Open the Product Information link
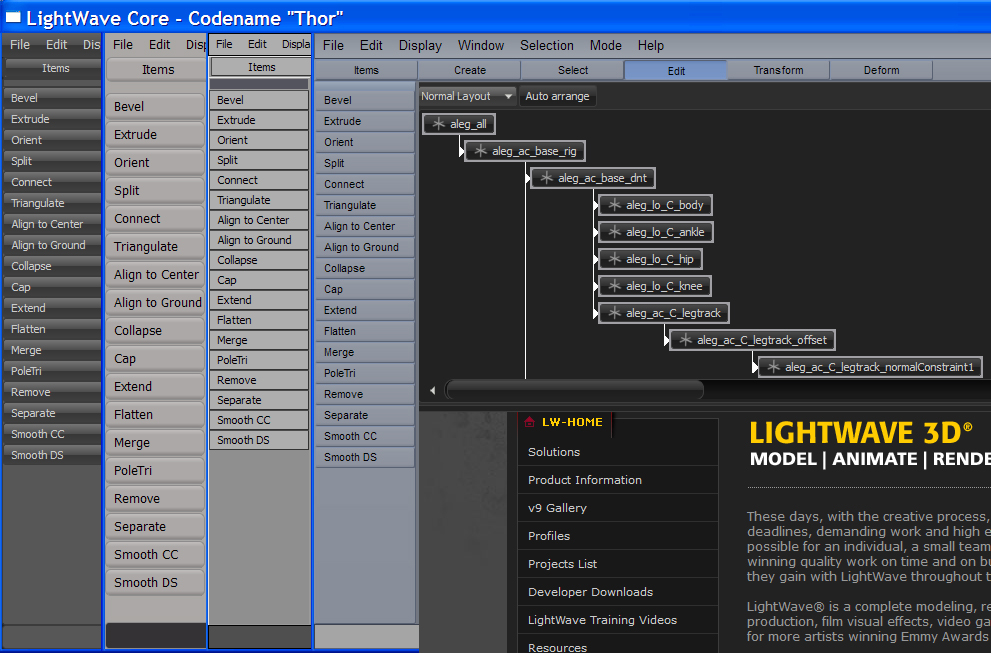 (x=585, y=480)
